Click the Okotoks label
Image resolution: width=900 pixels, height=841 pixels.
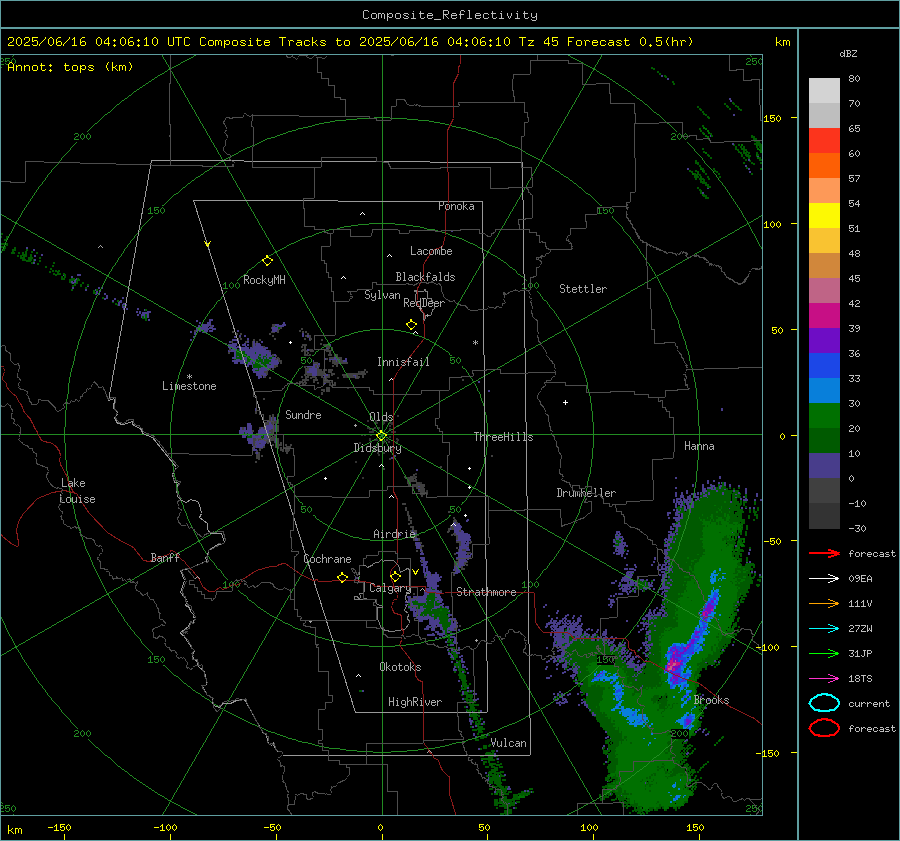point(400,667)
